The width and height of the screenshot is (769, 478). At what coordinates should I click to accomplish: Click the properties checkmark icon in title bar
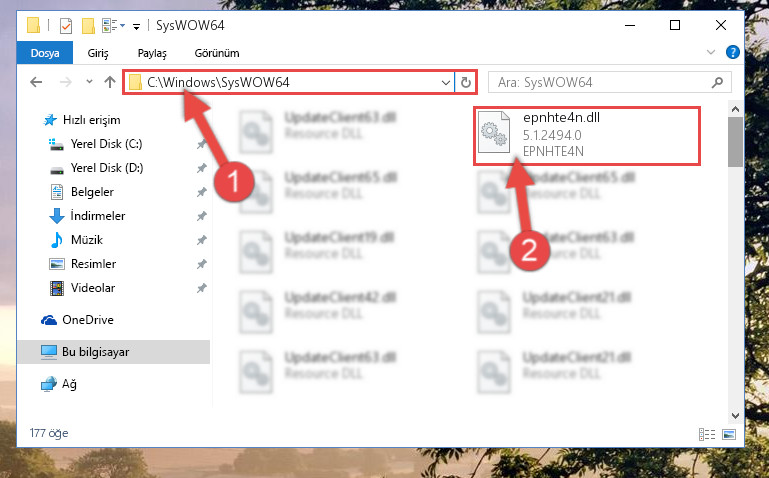[66, 25]
